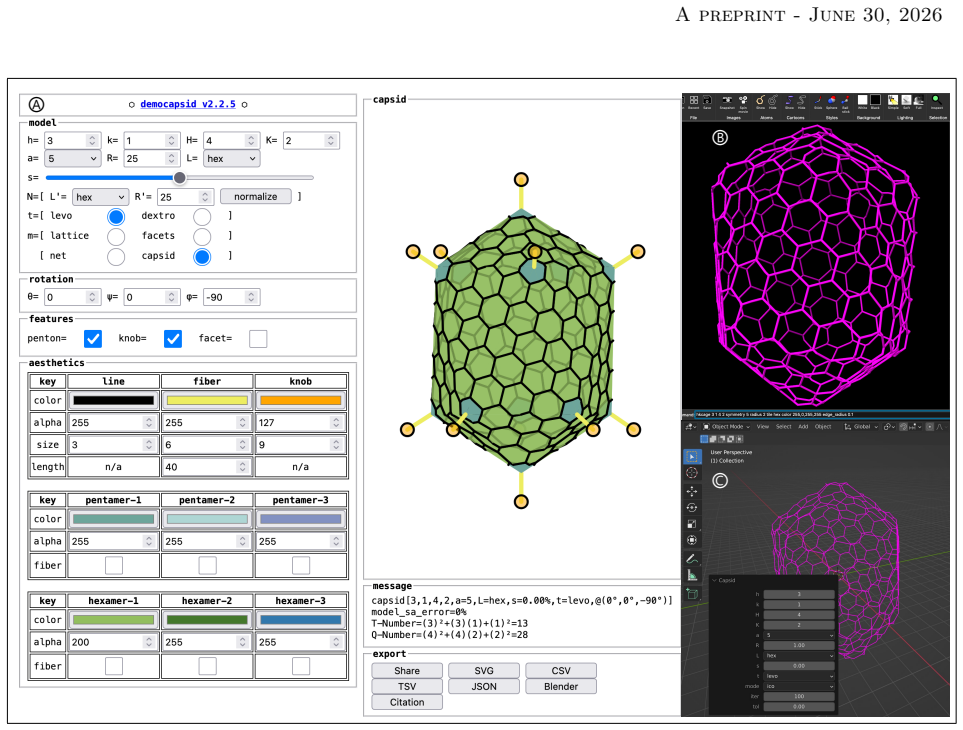The height and width of the screenshot is (730, 963).
Task: Open the Select menu in Blender's header
Action: click(783, 427)
